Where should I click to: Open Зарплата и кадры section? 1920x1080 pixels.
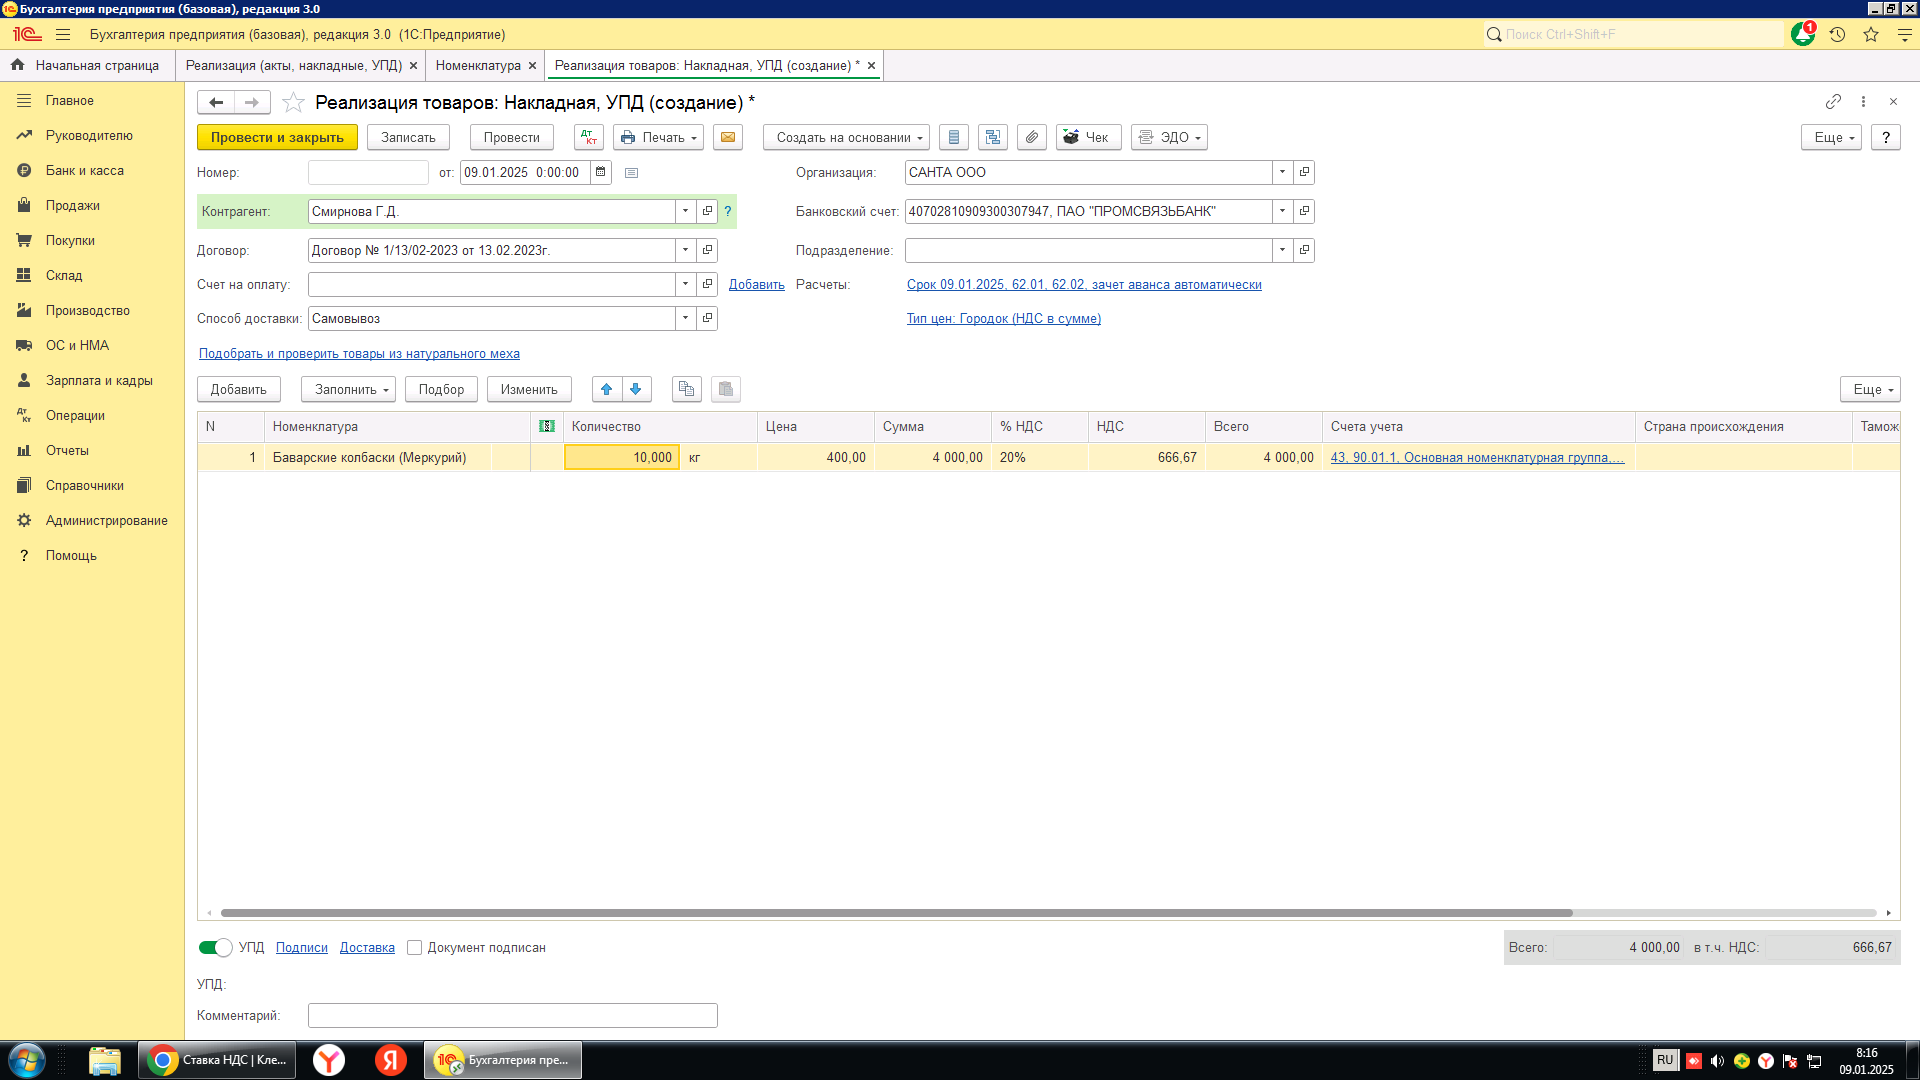(x=99, y=380)
